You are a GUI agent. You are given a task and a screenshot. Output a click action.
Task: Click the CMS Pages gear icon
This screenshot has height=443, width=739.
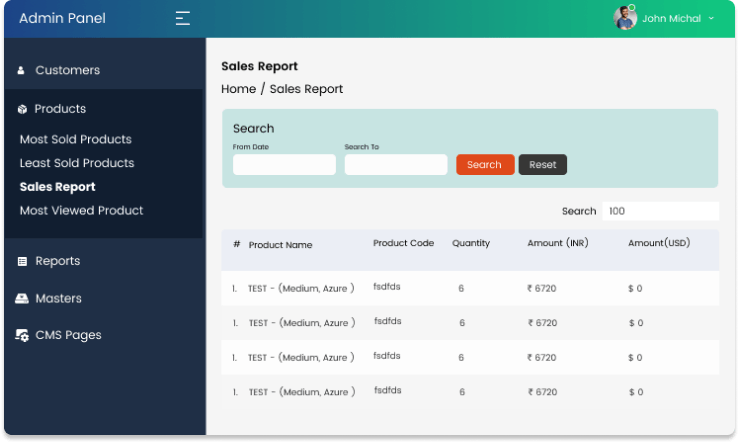[22, 336]
